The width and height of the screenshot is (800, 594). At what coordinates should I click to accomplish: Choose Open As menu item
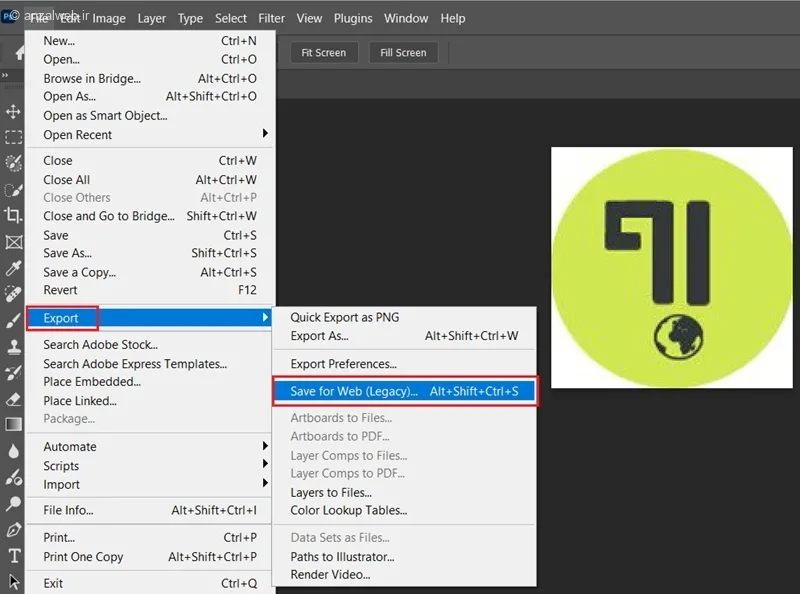click(x=149, y=96)
